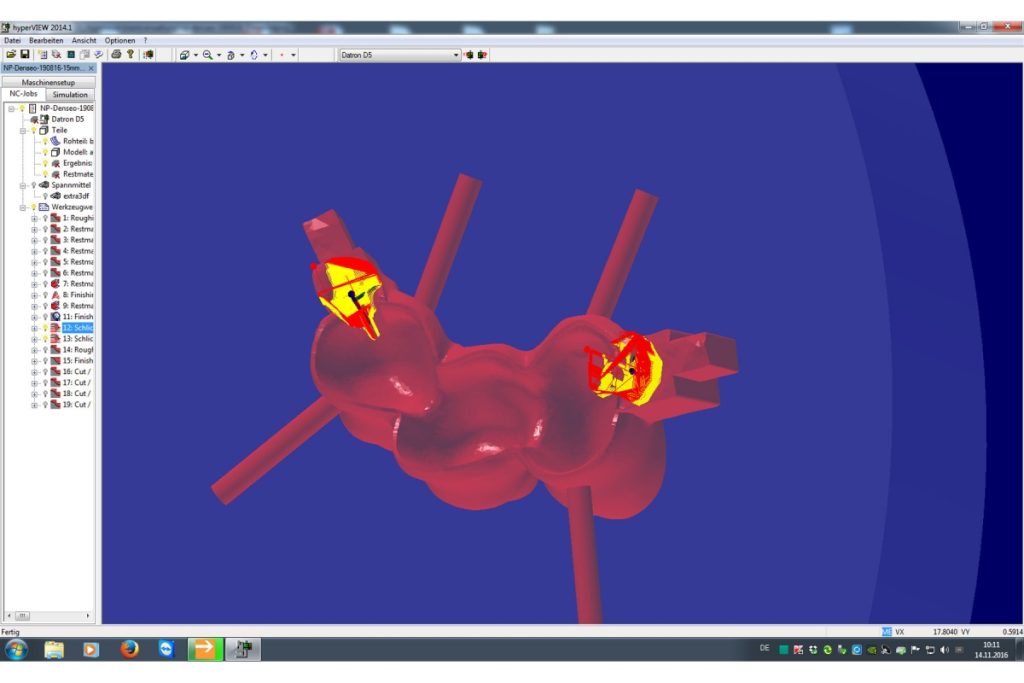Collapse the Werkzeugwege tree node
Screen dimensions: 1024x683
click(x=23, y=207)
